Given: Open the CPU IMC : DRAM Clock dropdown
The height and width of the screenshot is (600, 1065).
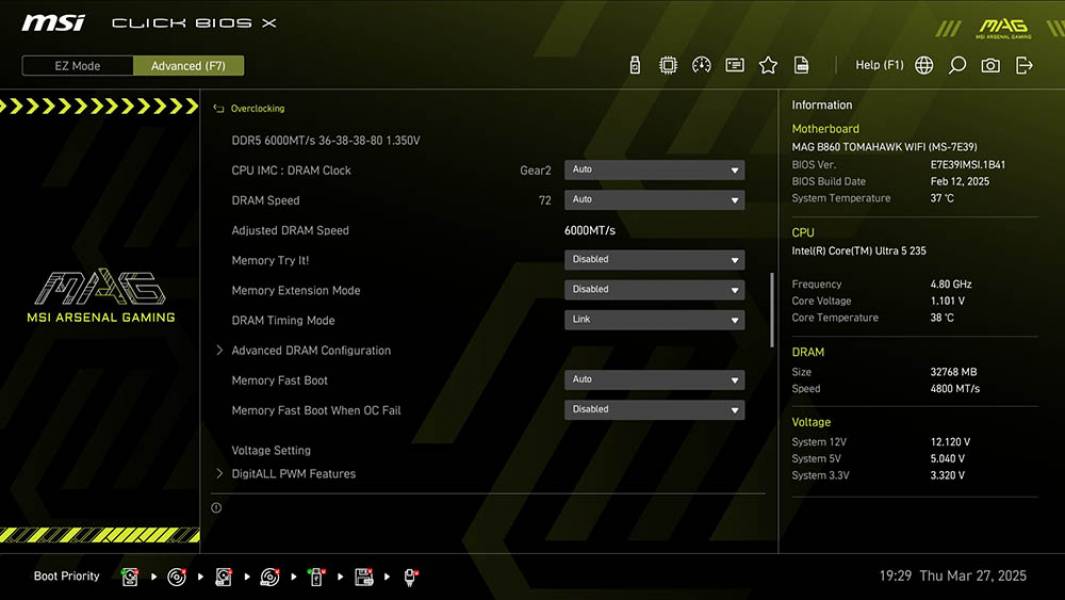Looking at the screenshot, I should point(654,170).
